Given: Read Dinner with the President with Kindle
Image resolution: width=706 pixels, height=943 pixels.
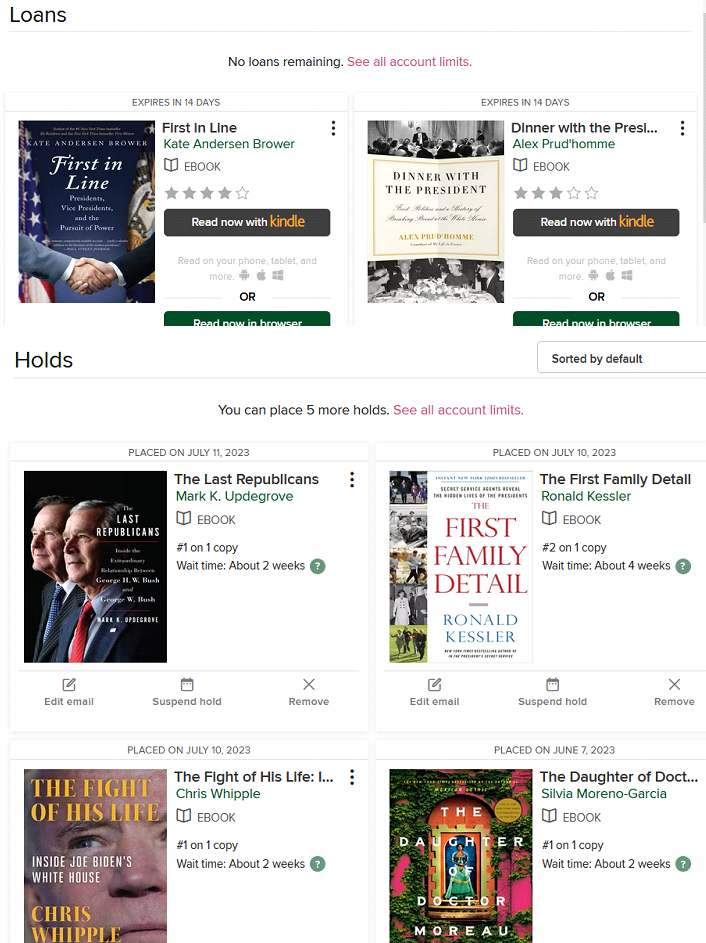Looking at the screenshot, I should (596, 222).
